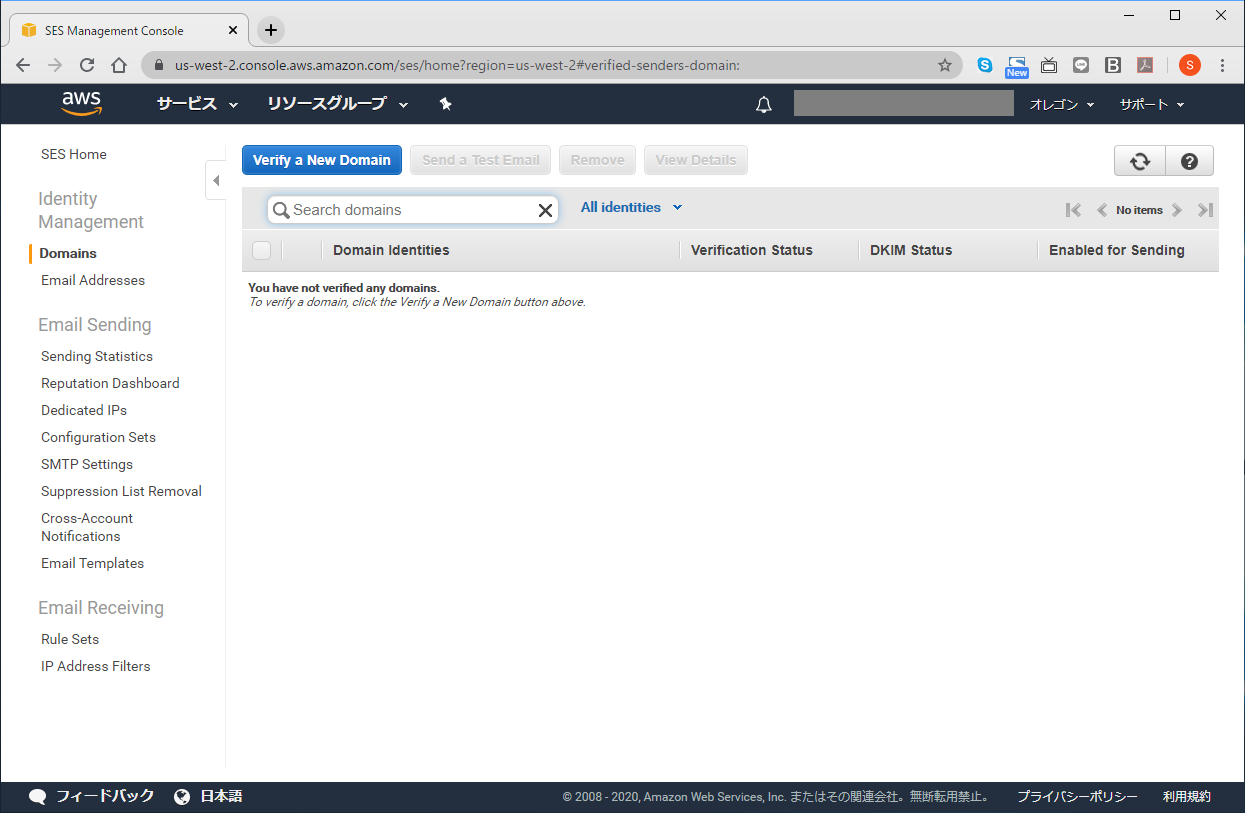Open Configuration Sets page

(98, 437)
